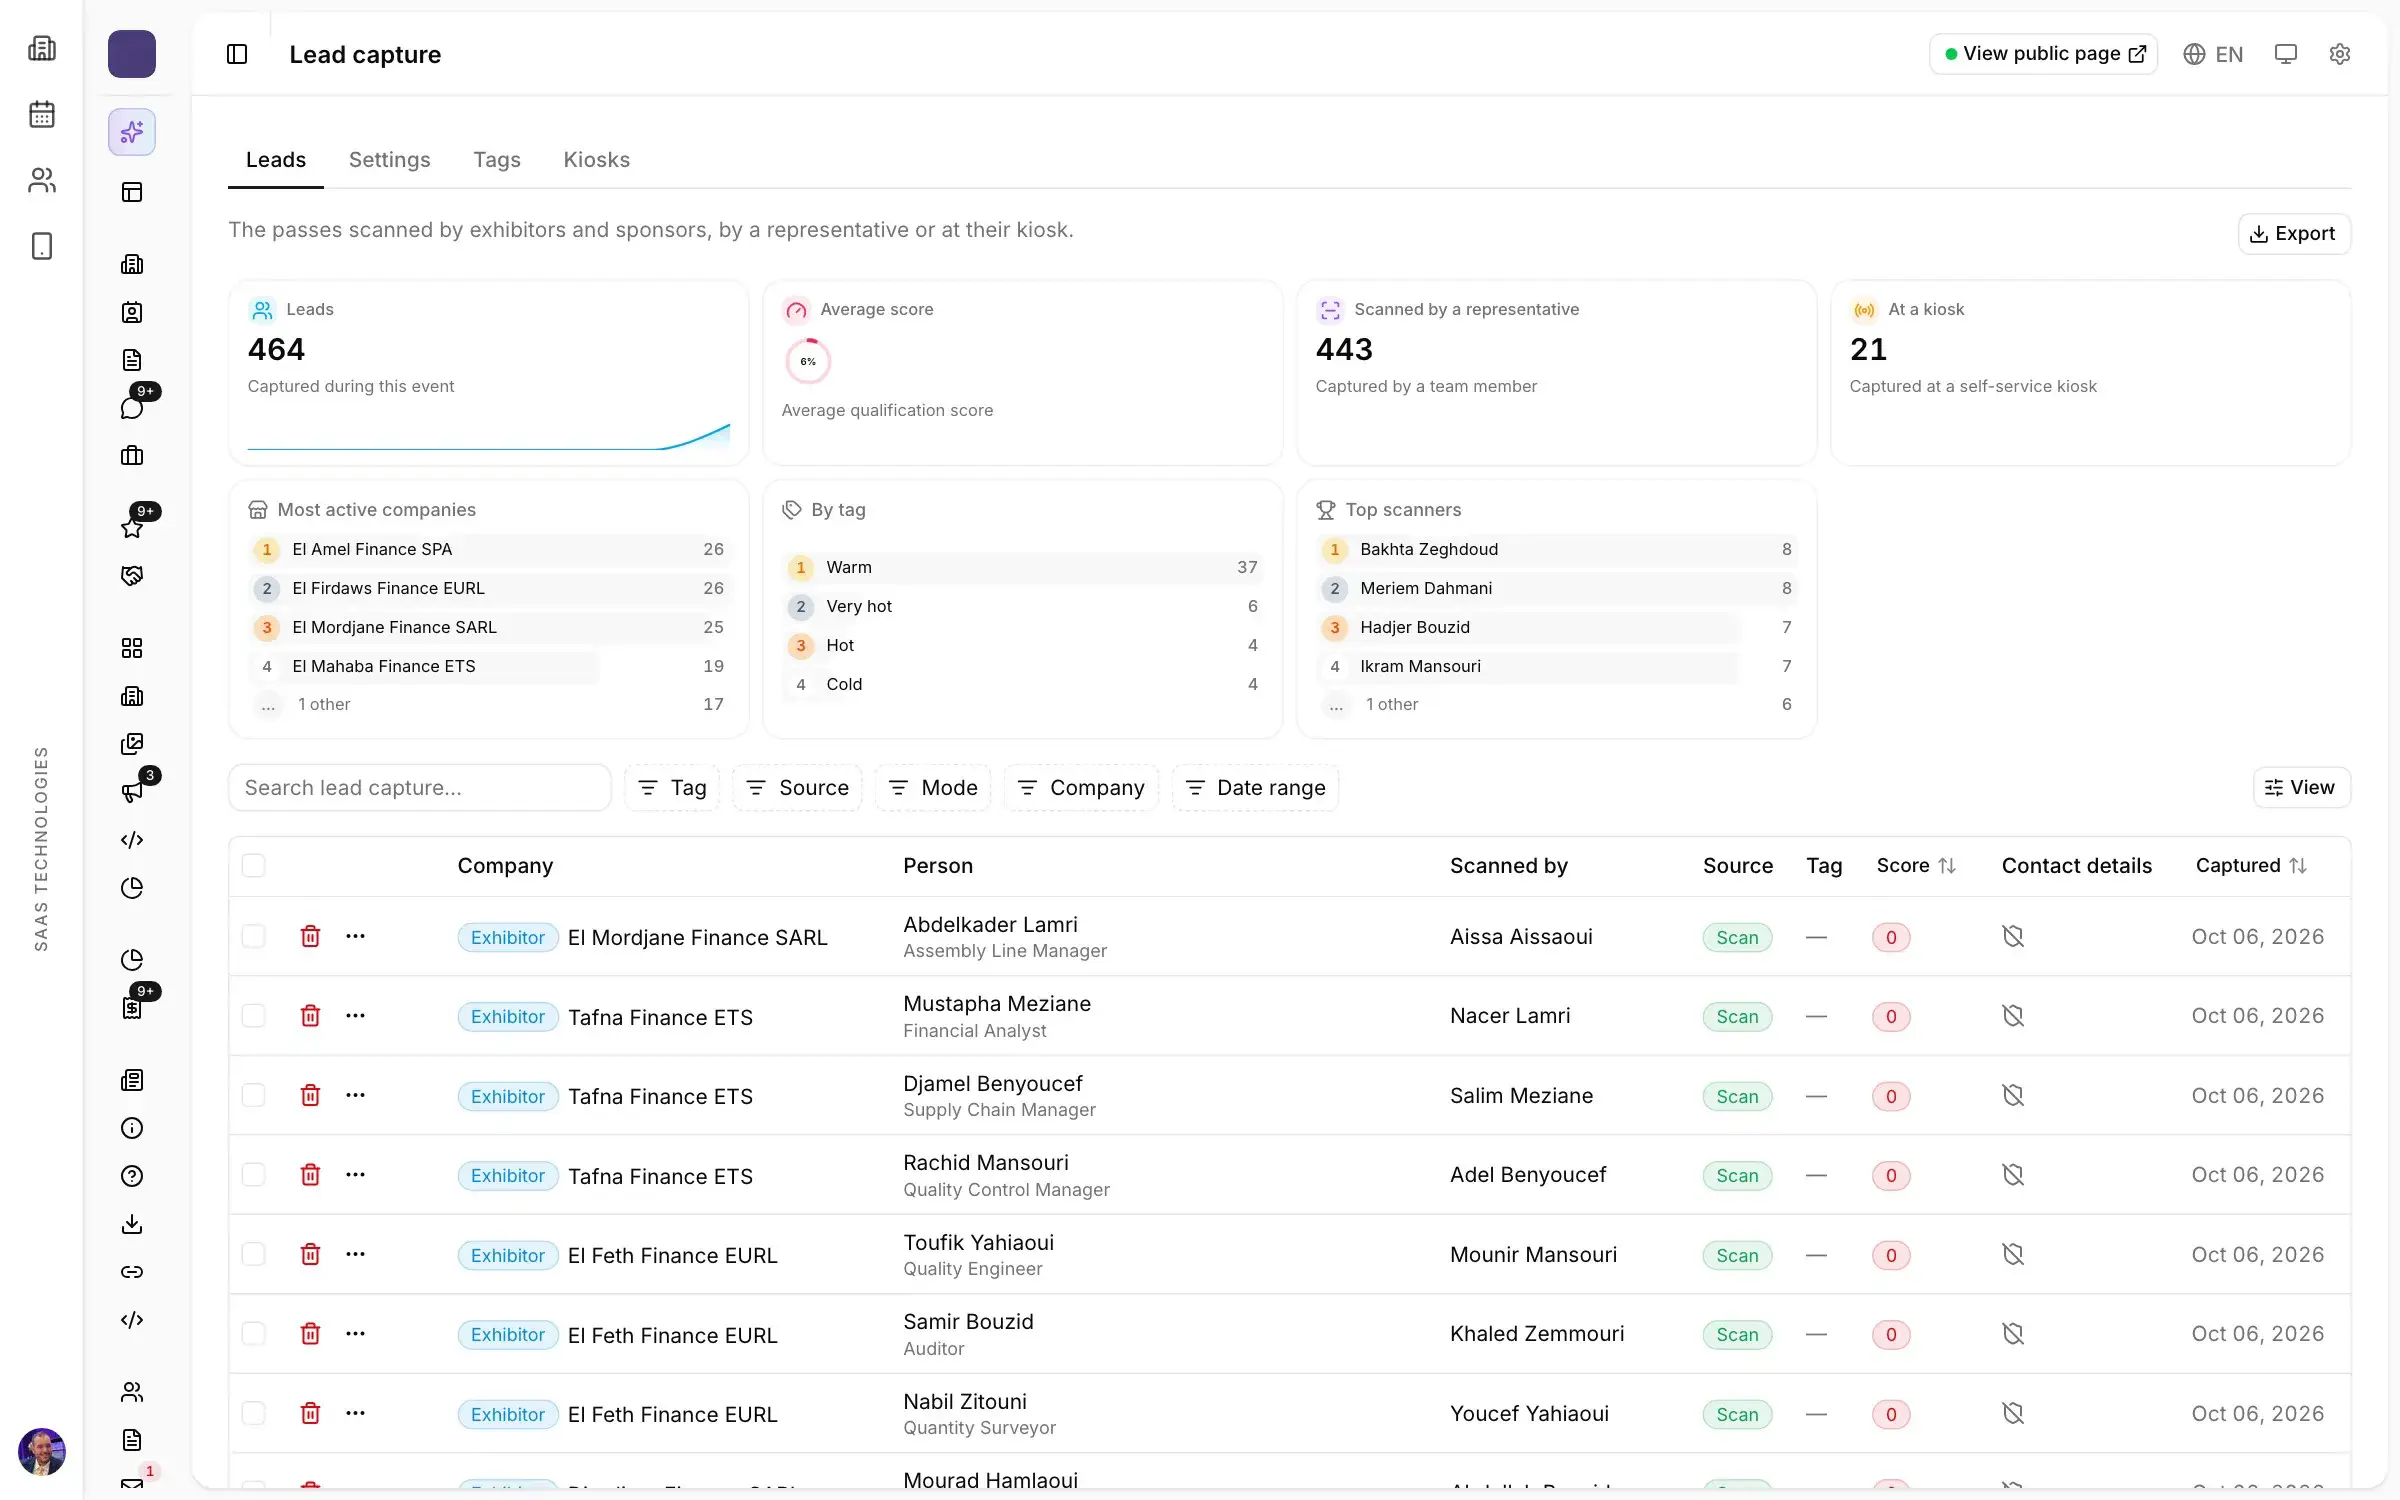Open more options for Mustapha Meziane row

click(x=355, y=1015)
